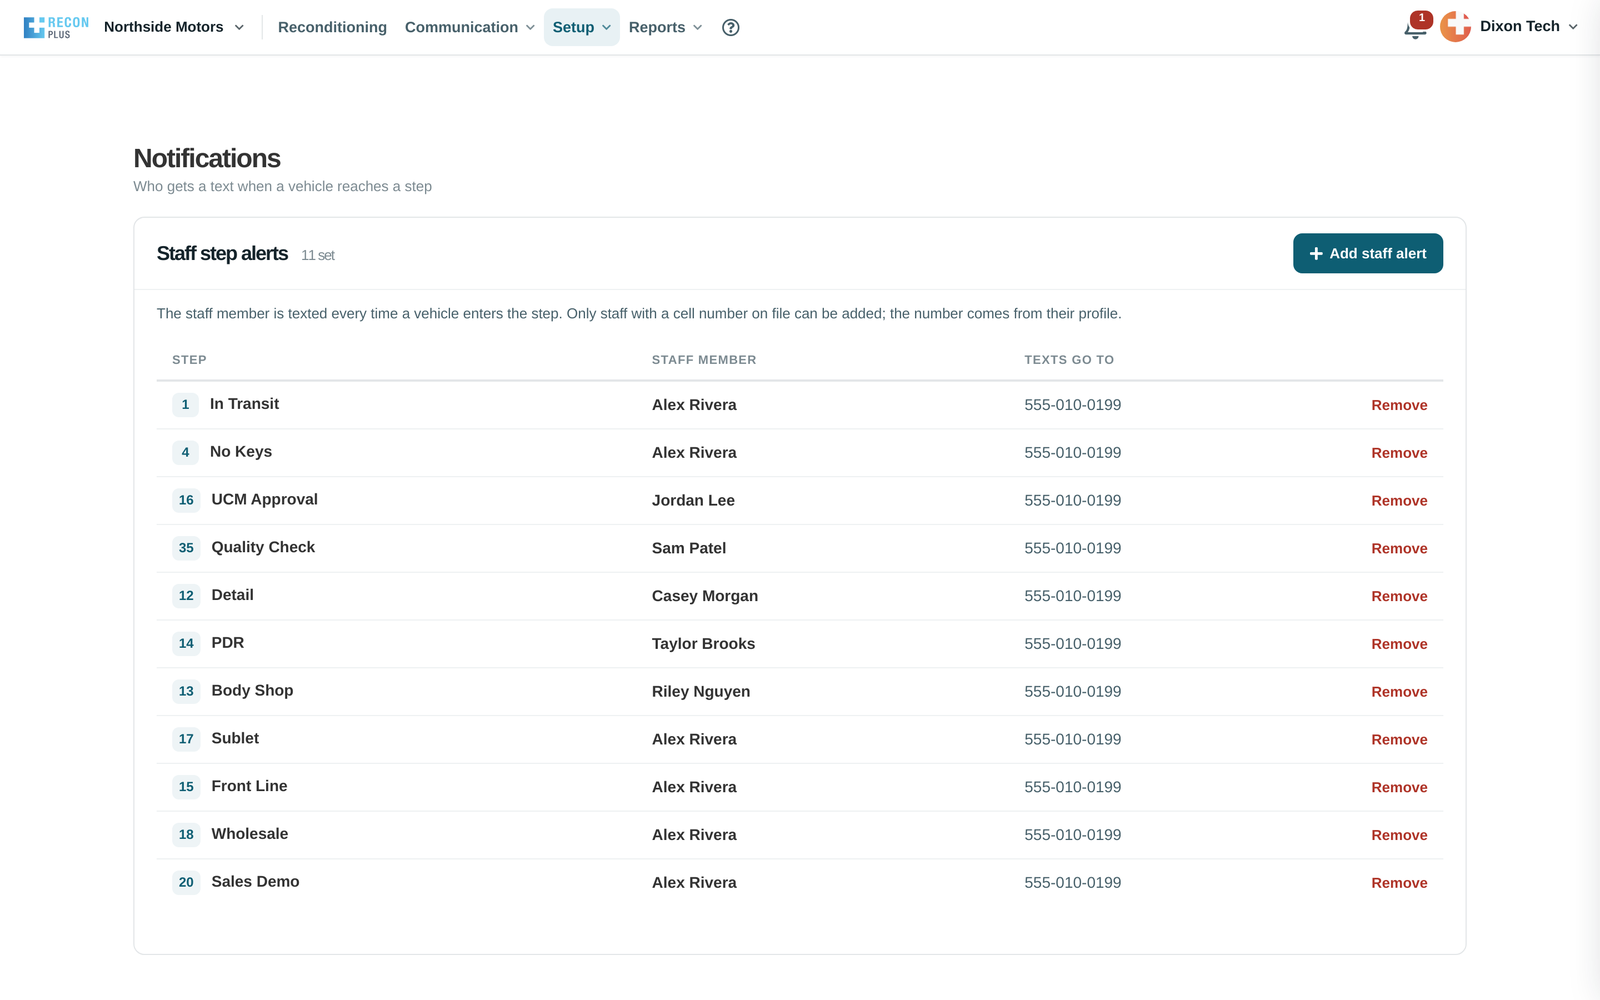Expand the Dixon Tech user menu chevron
1600x1000 pixels.
click(x=1573, y=27)
